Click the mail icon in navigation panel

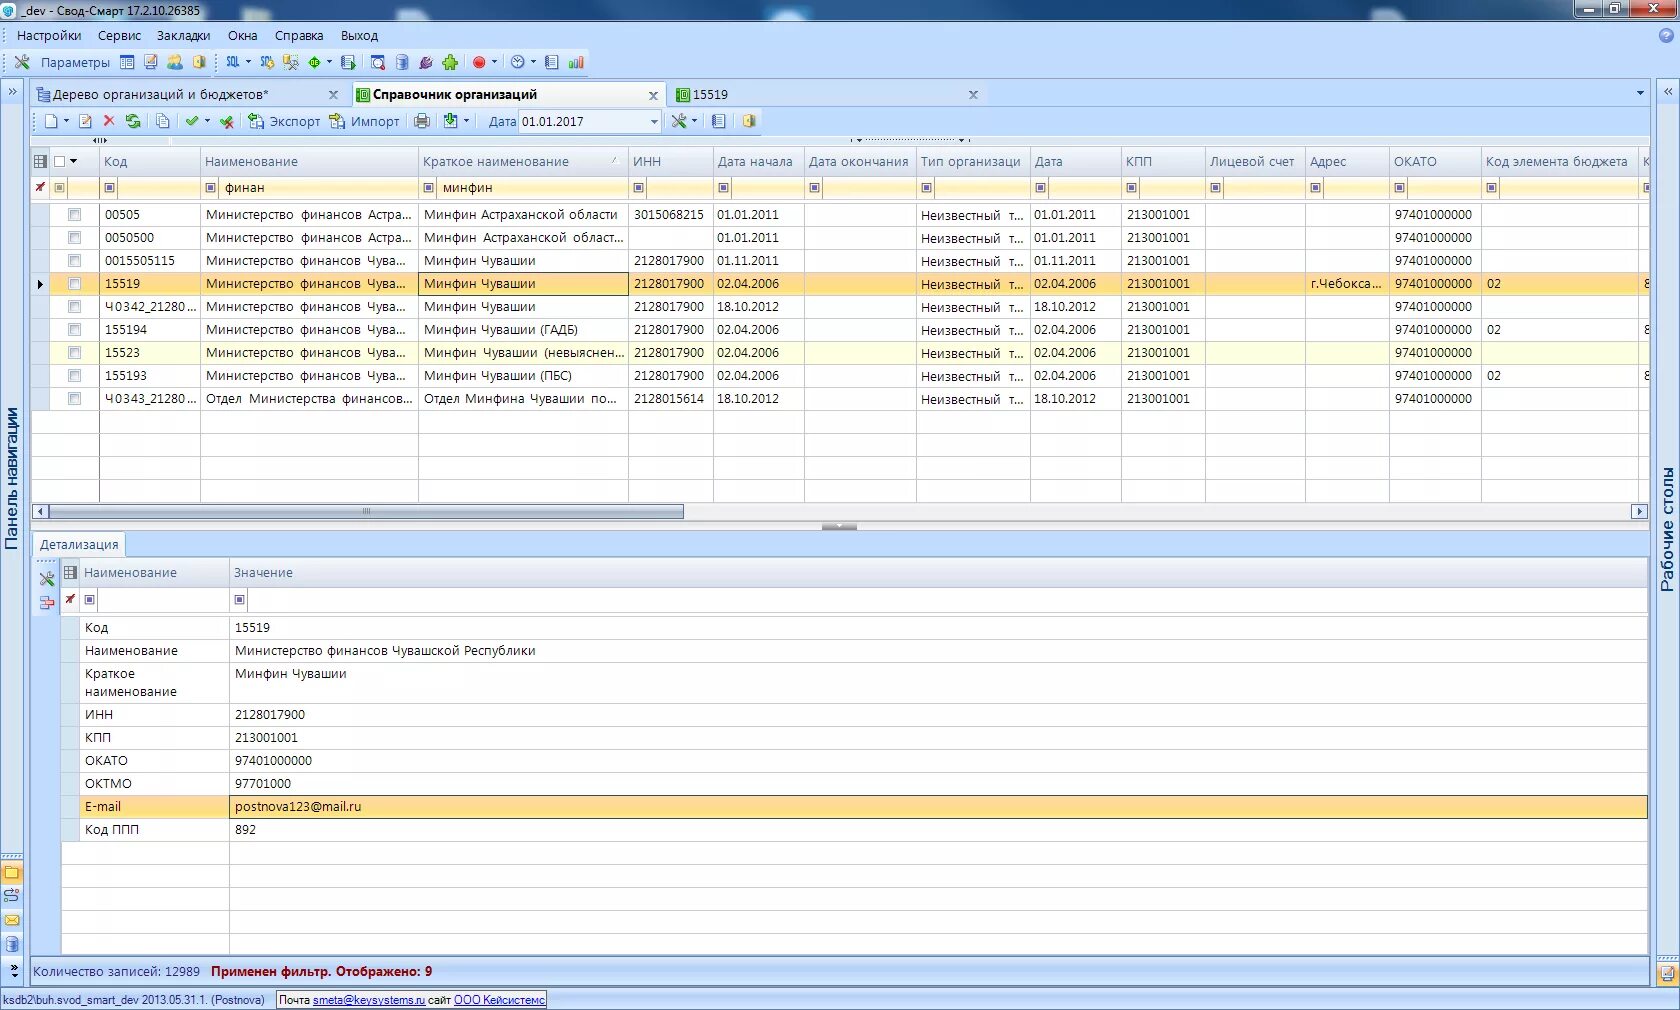click(12, 920)
